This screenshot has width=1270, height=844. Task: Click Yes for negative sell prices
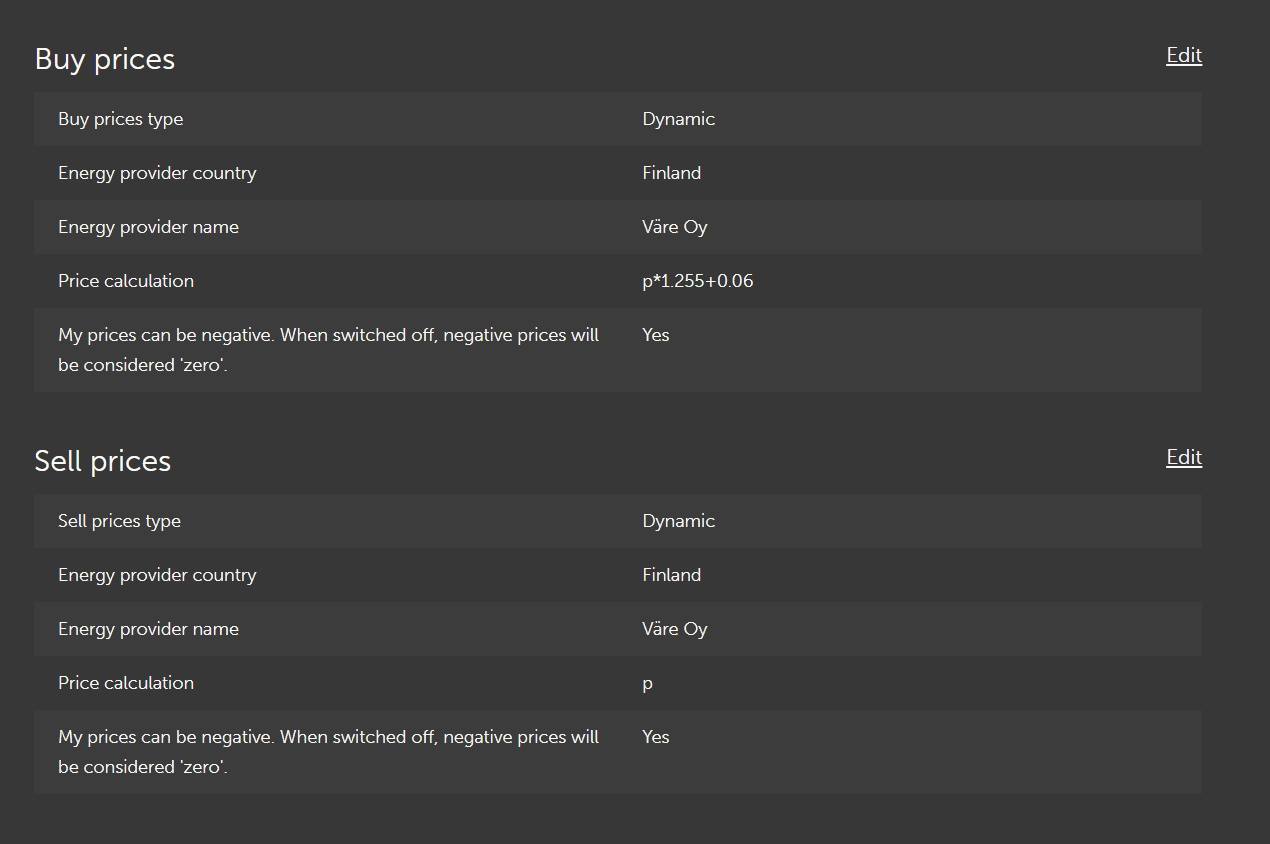click(x=656, y=737)
